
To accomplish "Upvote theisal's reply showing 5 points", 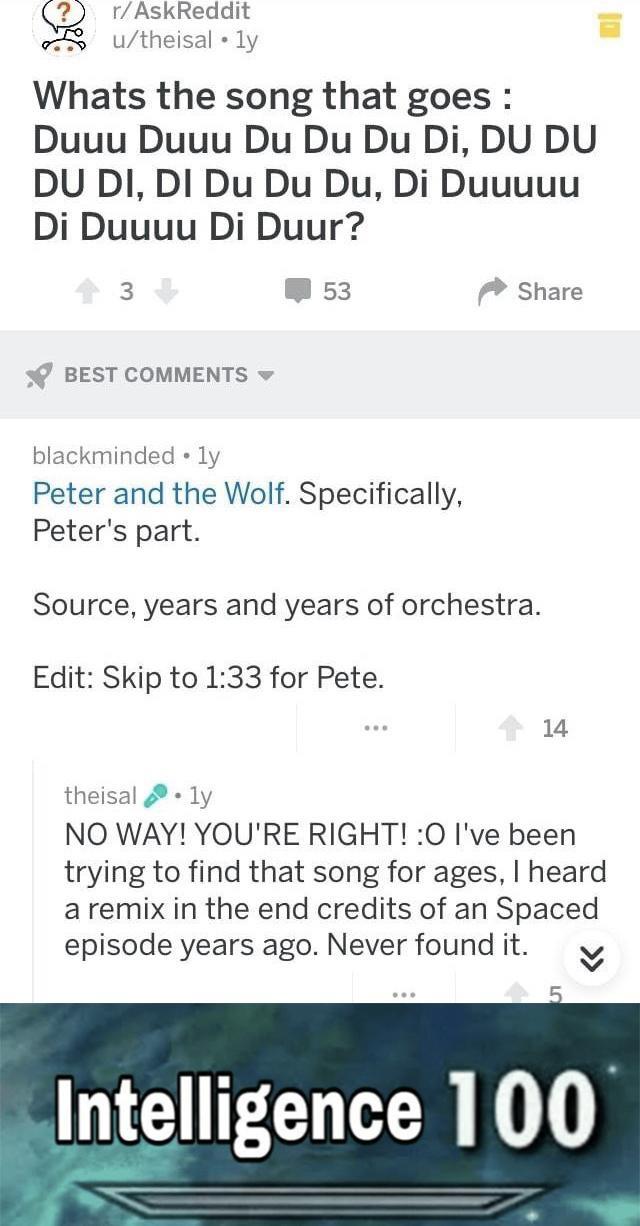I will (516, 993).
